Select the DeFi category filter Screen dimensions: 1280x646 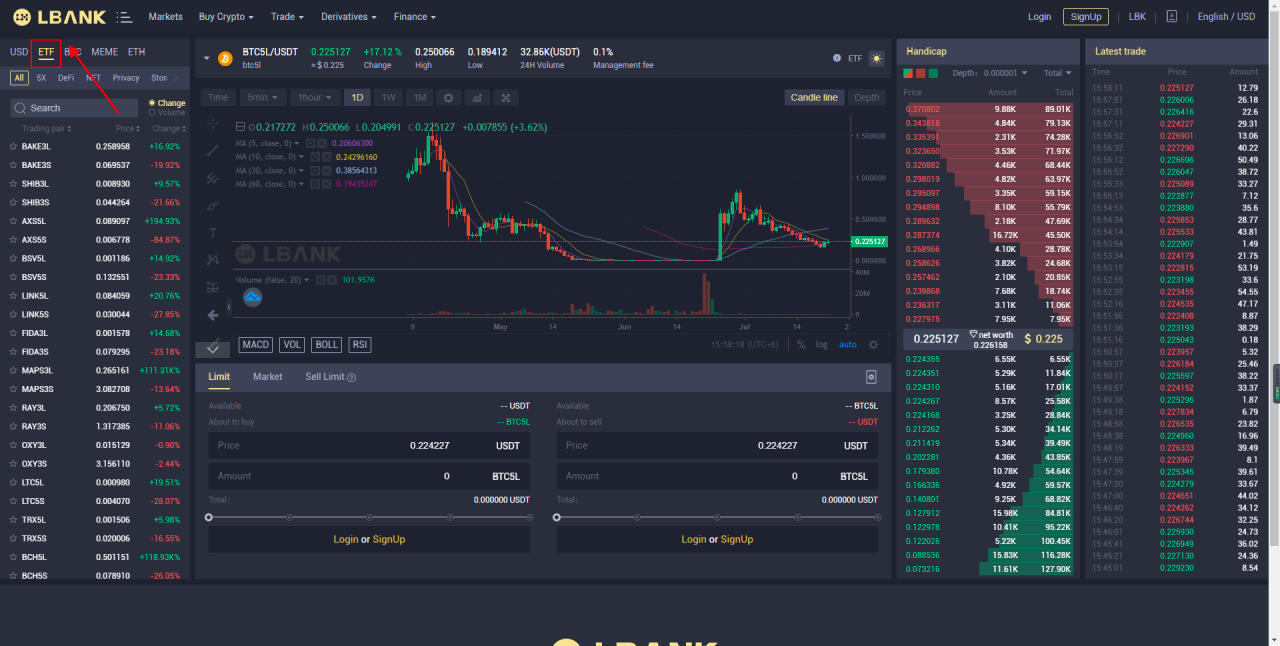(66, 77)
